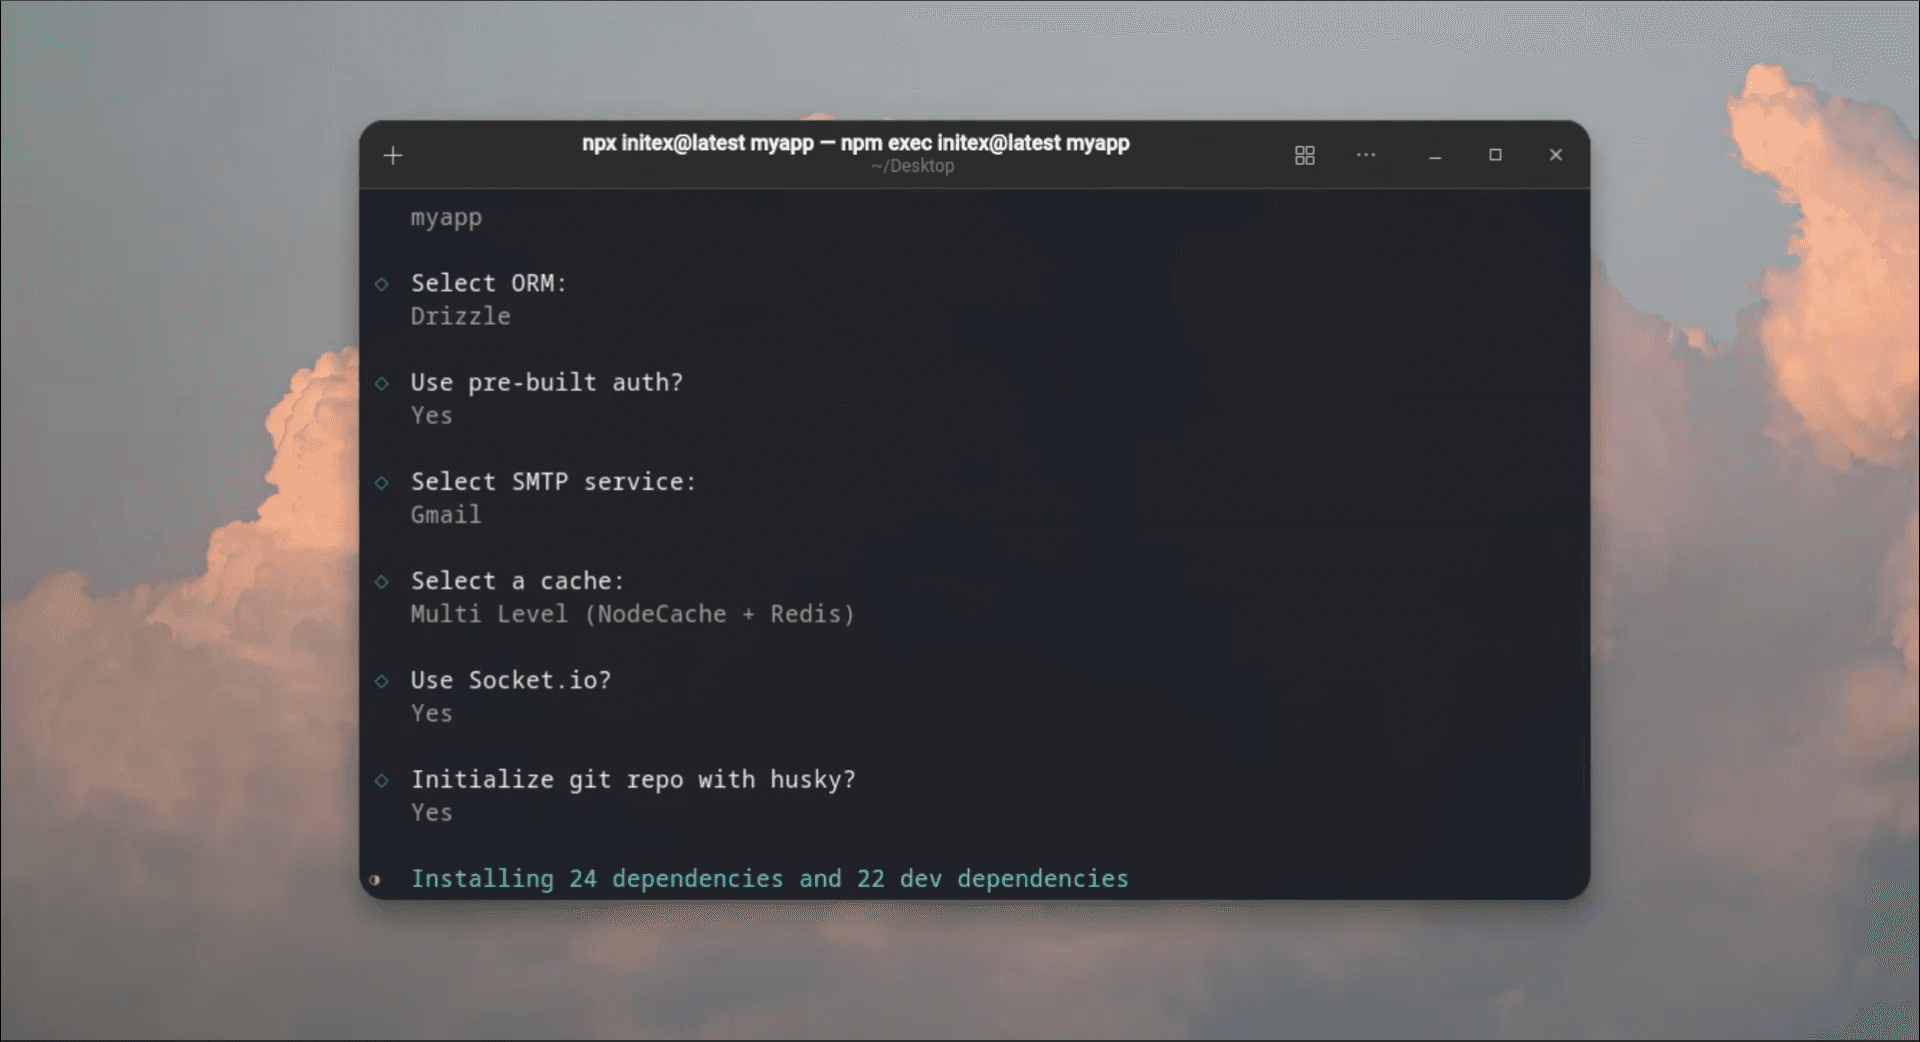Click the 'Gmail' answer text
Viewport: 1920px width, 1042px height.
point(446,514)
